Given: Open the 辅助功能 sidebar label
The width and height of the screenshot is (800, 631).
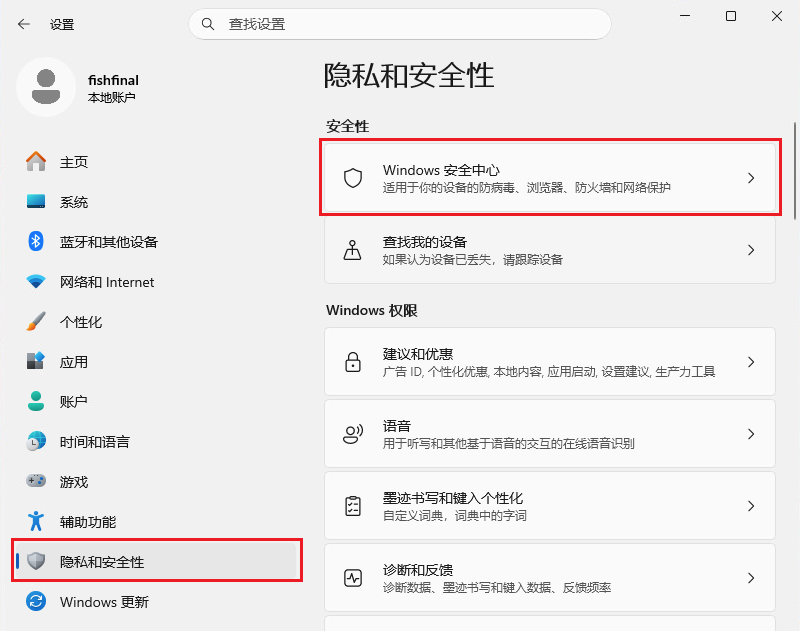Looking at the screenshot, I should pos(88,522).
